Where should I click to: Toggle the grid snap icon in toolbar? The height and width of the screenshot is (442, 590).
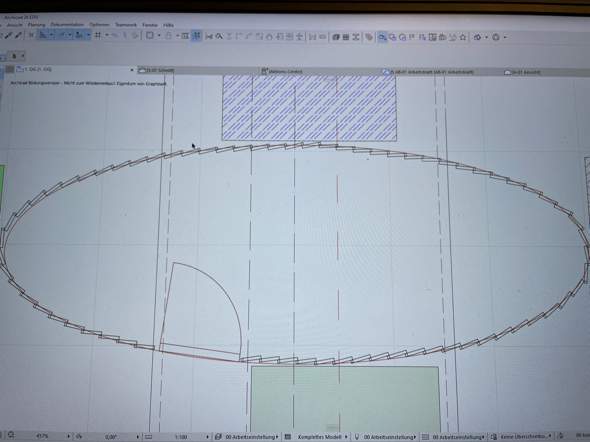[x=98, y=36]
